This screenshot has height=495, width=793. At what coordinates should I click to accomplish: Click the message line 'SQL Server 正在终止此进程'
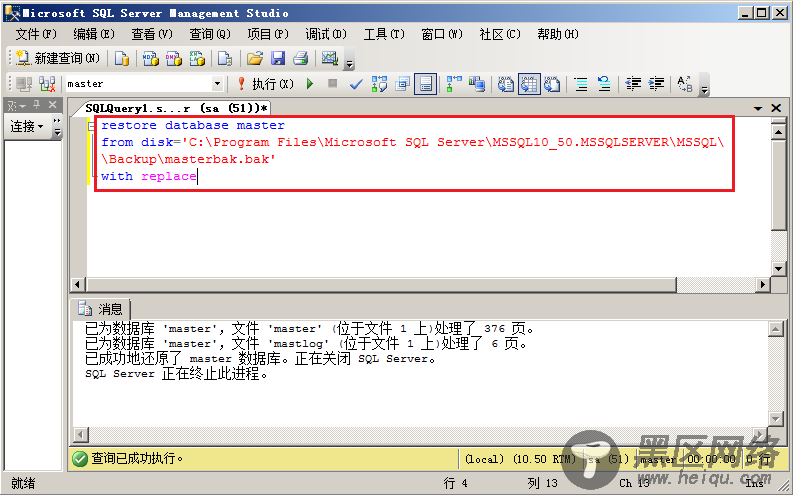[176, 374]
